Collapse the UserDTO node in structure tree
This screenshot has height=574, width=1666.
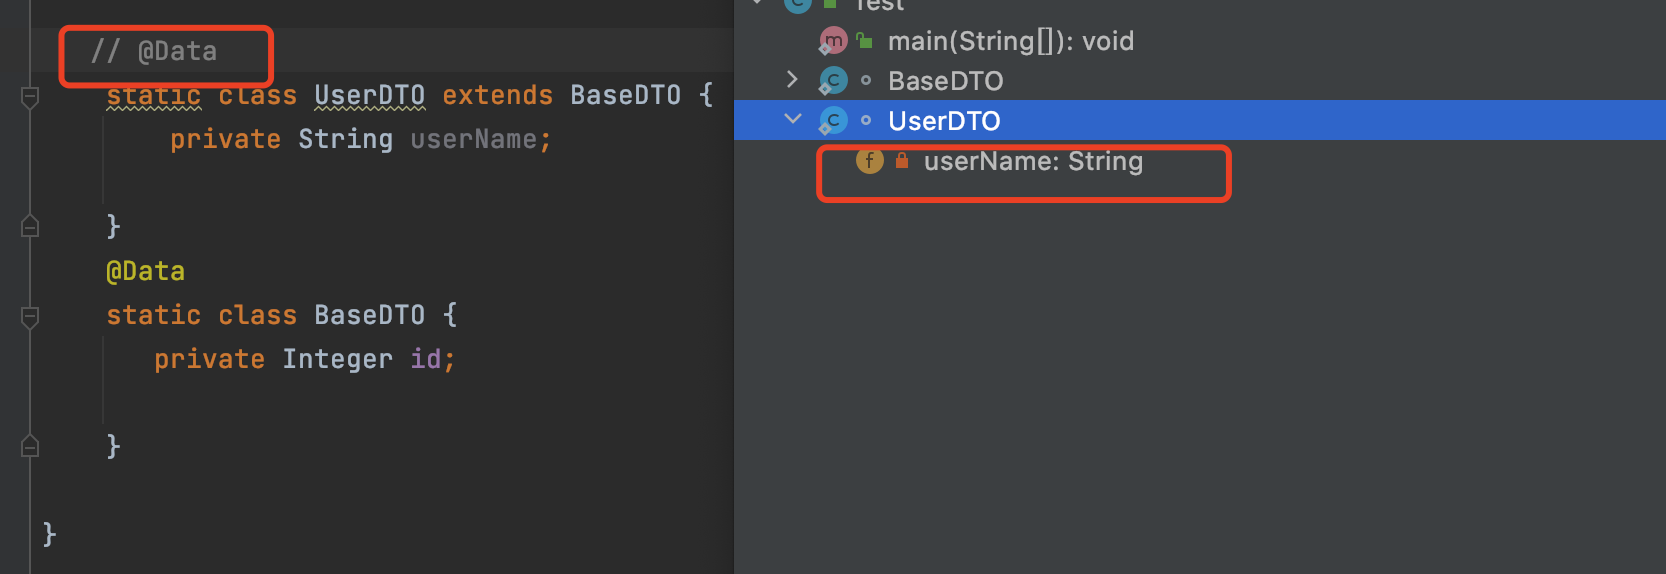(793, 119)
